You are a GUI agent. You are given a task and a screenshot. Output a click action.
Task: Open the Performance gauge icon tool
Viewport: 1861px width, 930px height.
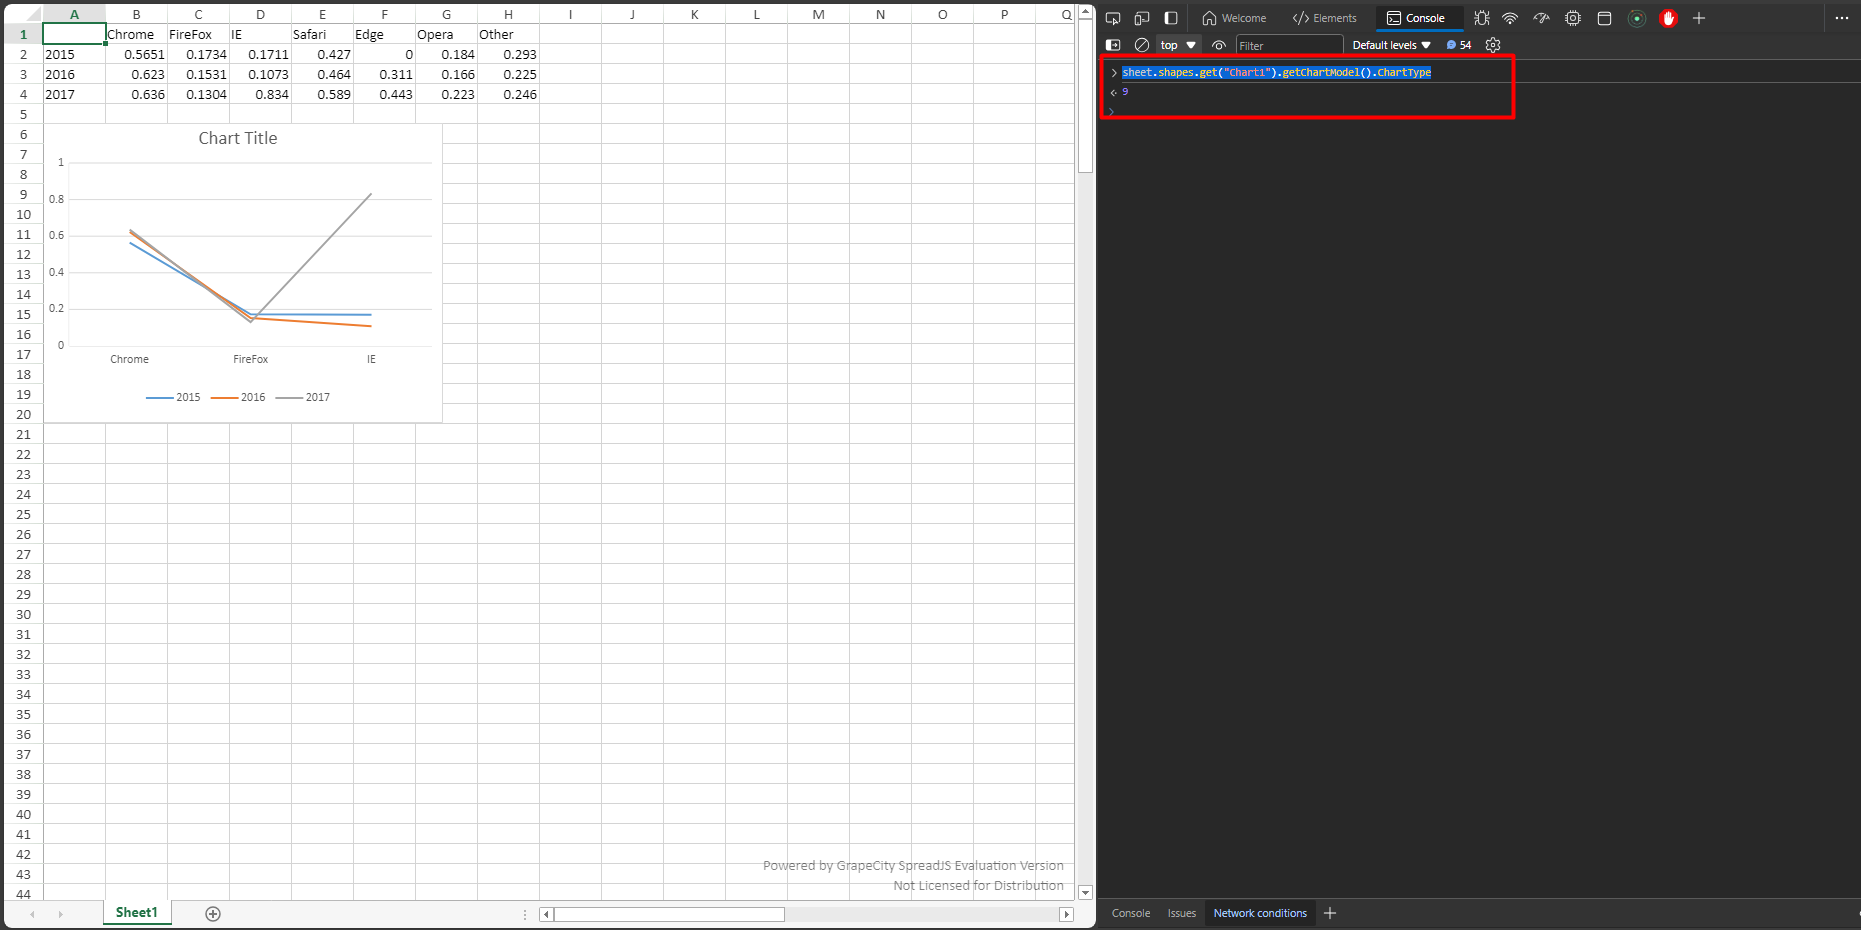1542,18
